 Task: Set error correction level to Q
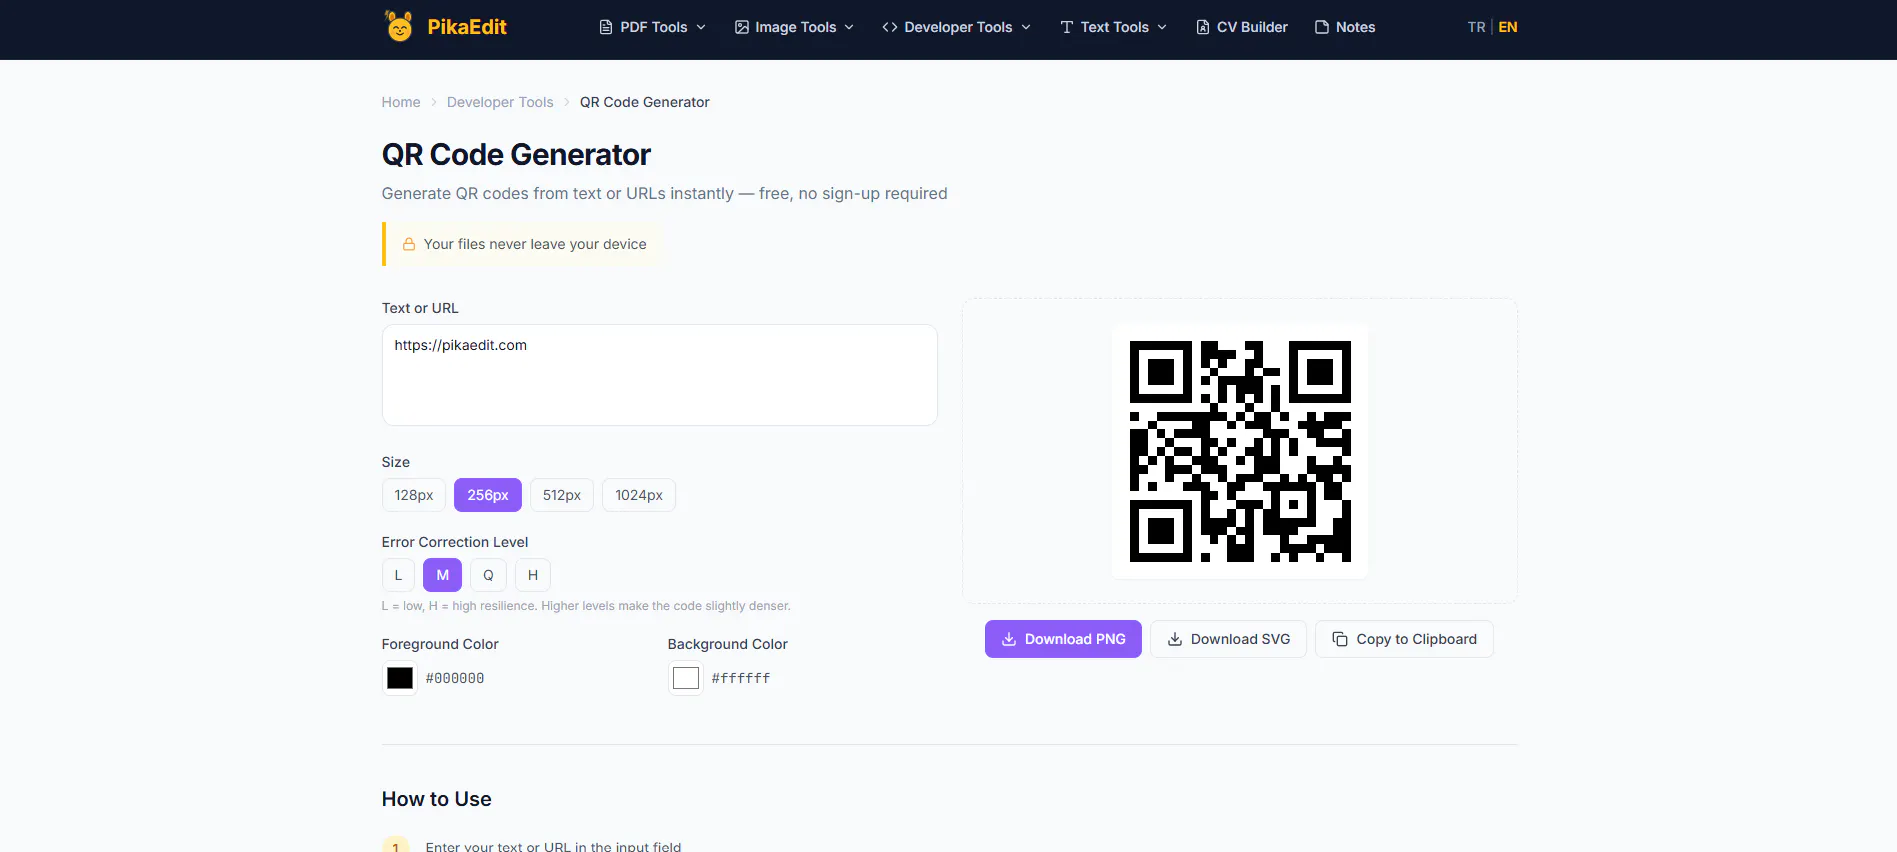[488, 575]
